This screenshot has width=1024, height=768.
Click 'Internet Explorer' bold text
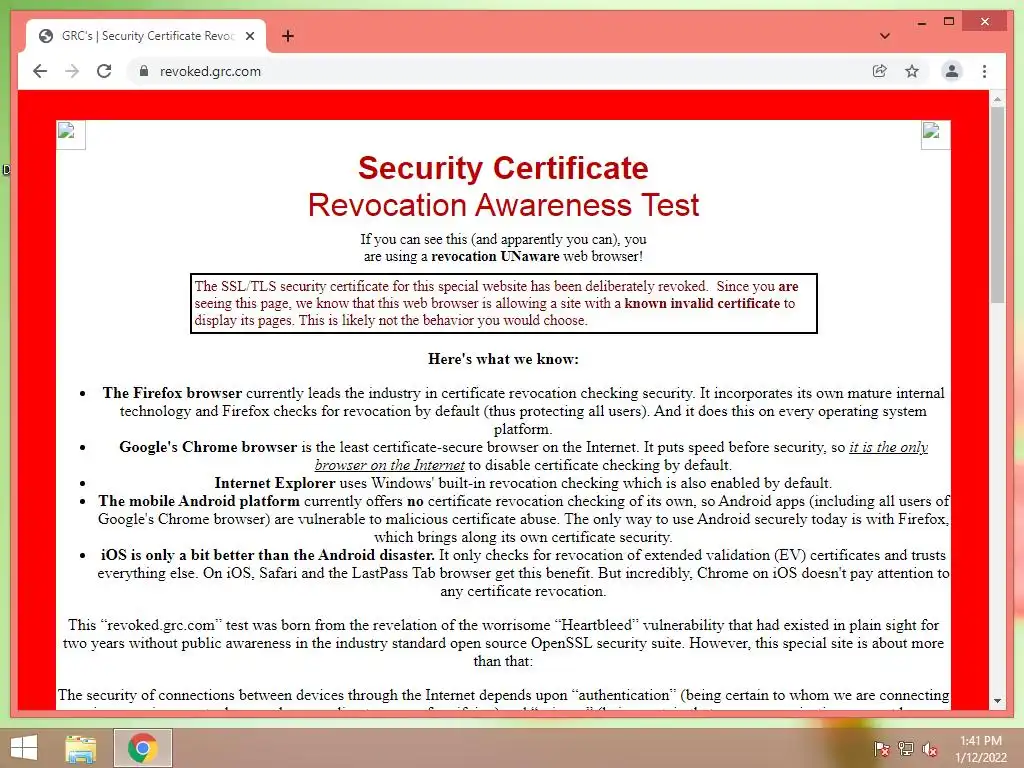point(274,483)
